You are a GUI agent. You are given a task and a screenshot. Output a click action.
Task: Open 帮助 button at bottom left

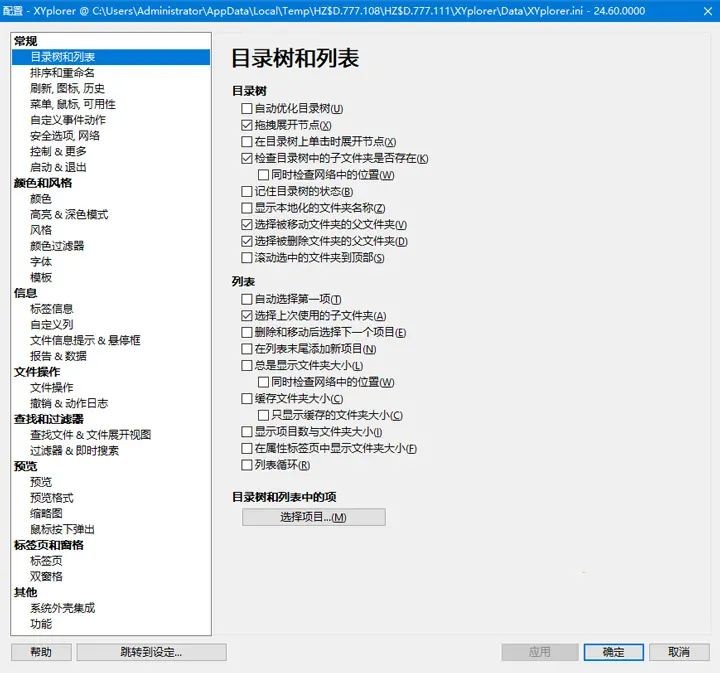[41, 652]
